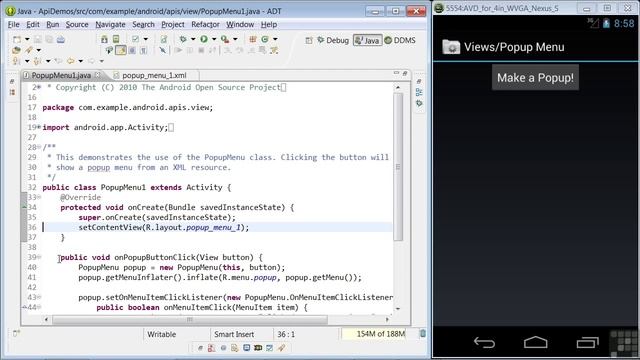
Task: Expand the folded imports at line 19
Action: pyautogui.click(x=39, y=127)
